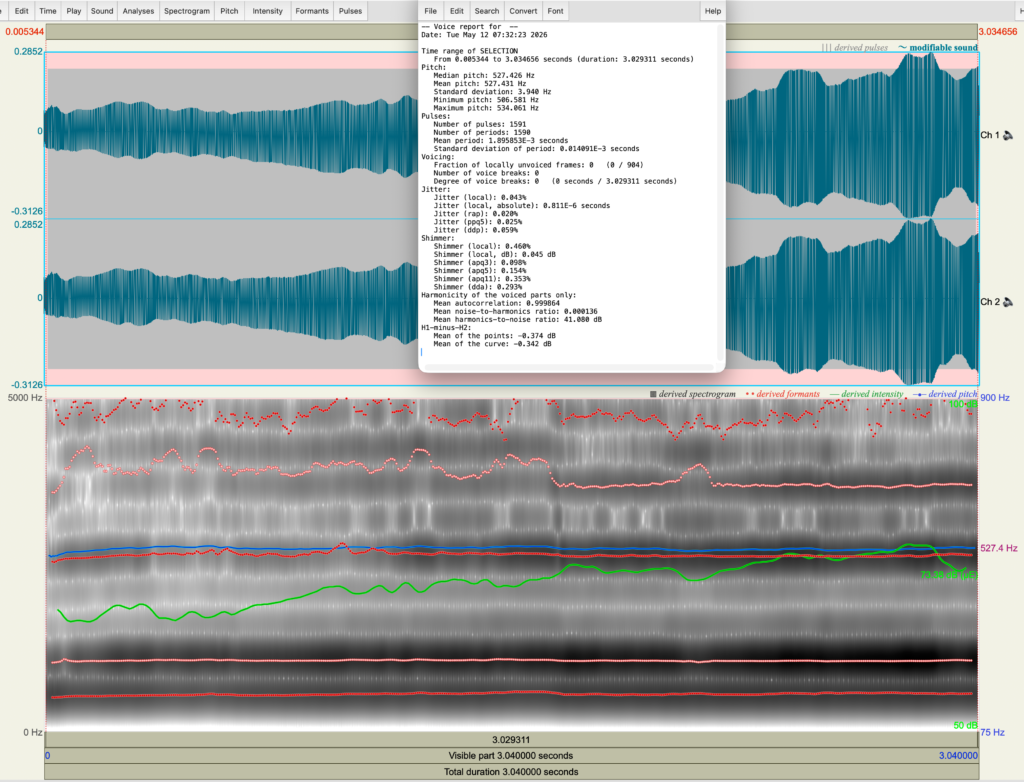Open the Formants menu

click(x=312, y=10)
